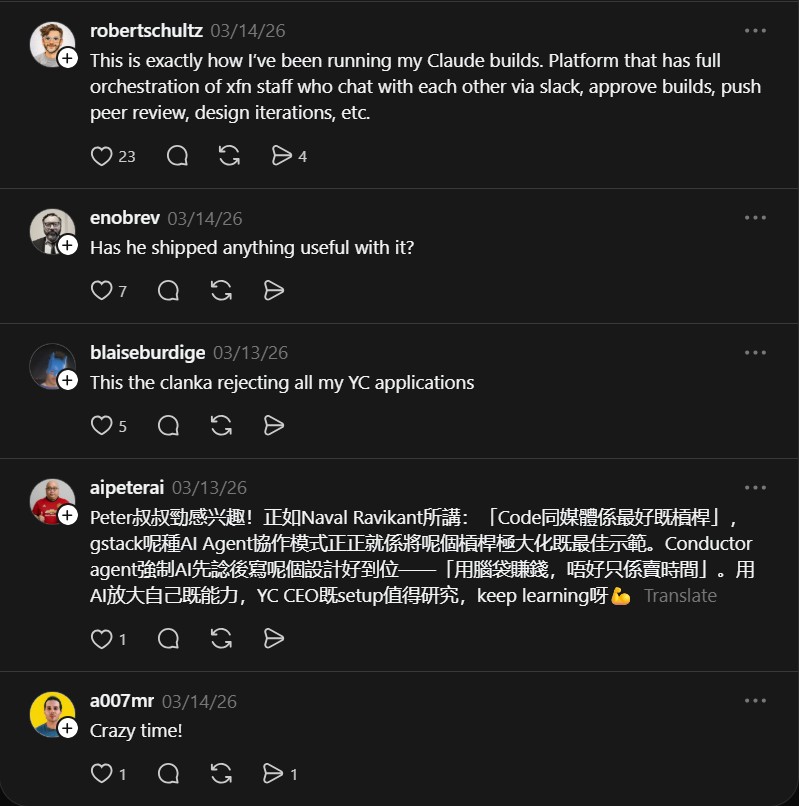
Task: Open the more options menu on robertschultz's reply
Action: [757, 32]
